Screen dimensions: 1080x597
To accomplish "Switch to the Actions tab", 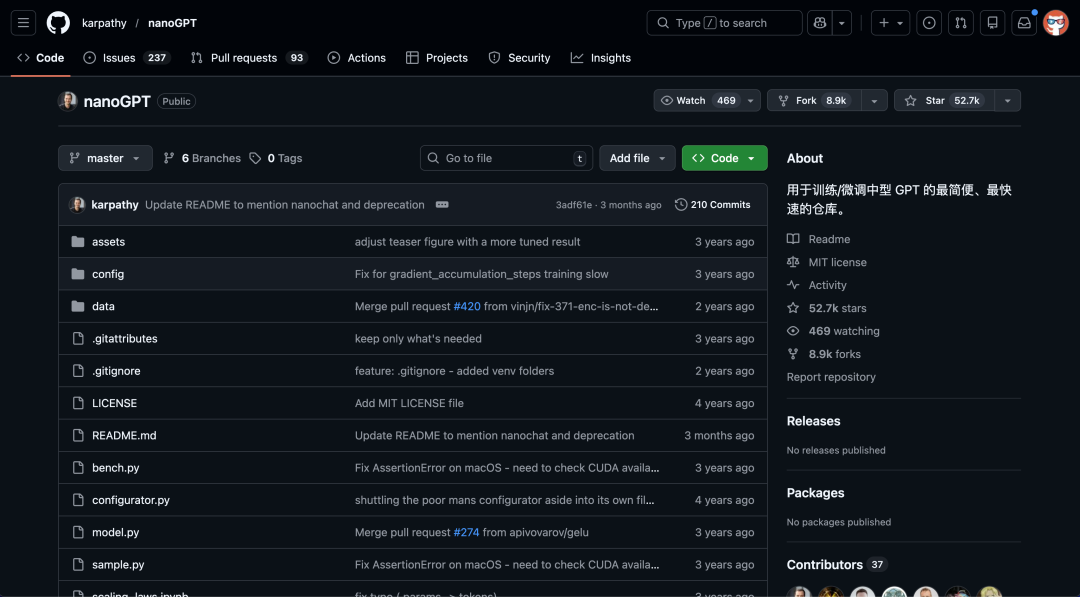I will point(356,58).
